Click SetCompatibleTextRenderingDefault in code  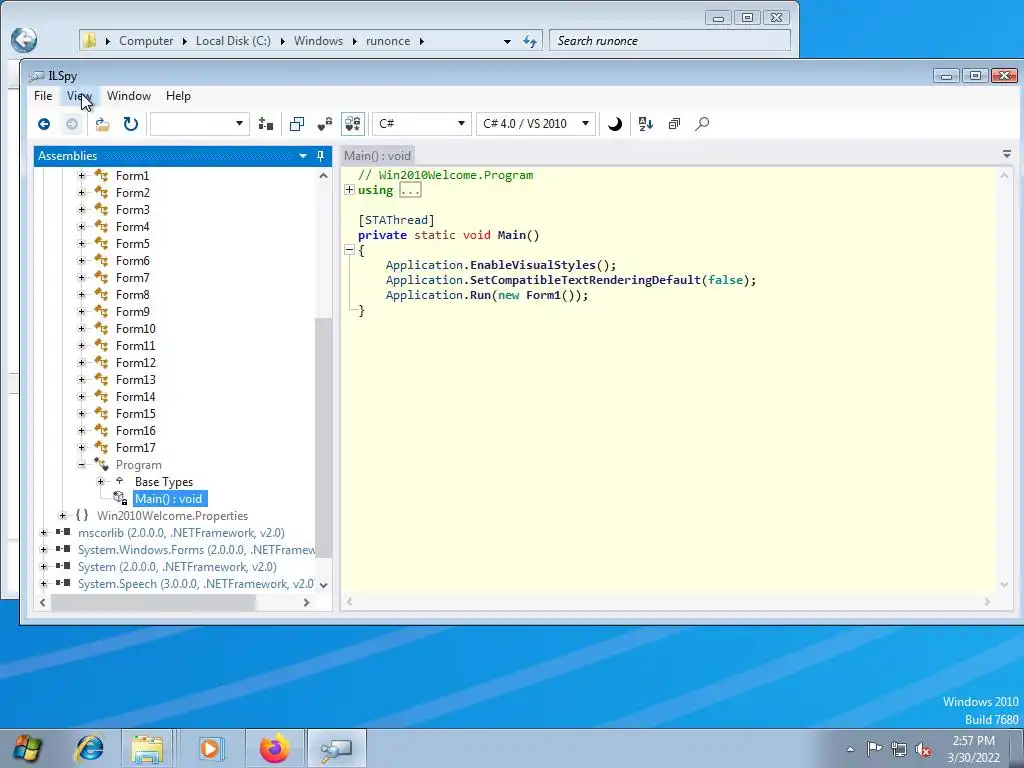pos(585,280)
